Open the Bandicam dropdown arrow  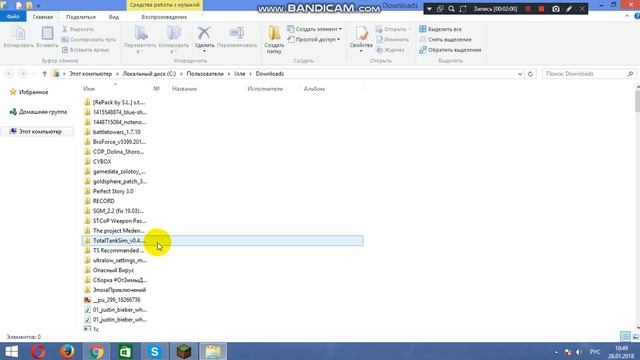429,9
